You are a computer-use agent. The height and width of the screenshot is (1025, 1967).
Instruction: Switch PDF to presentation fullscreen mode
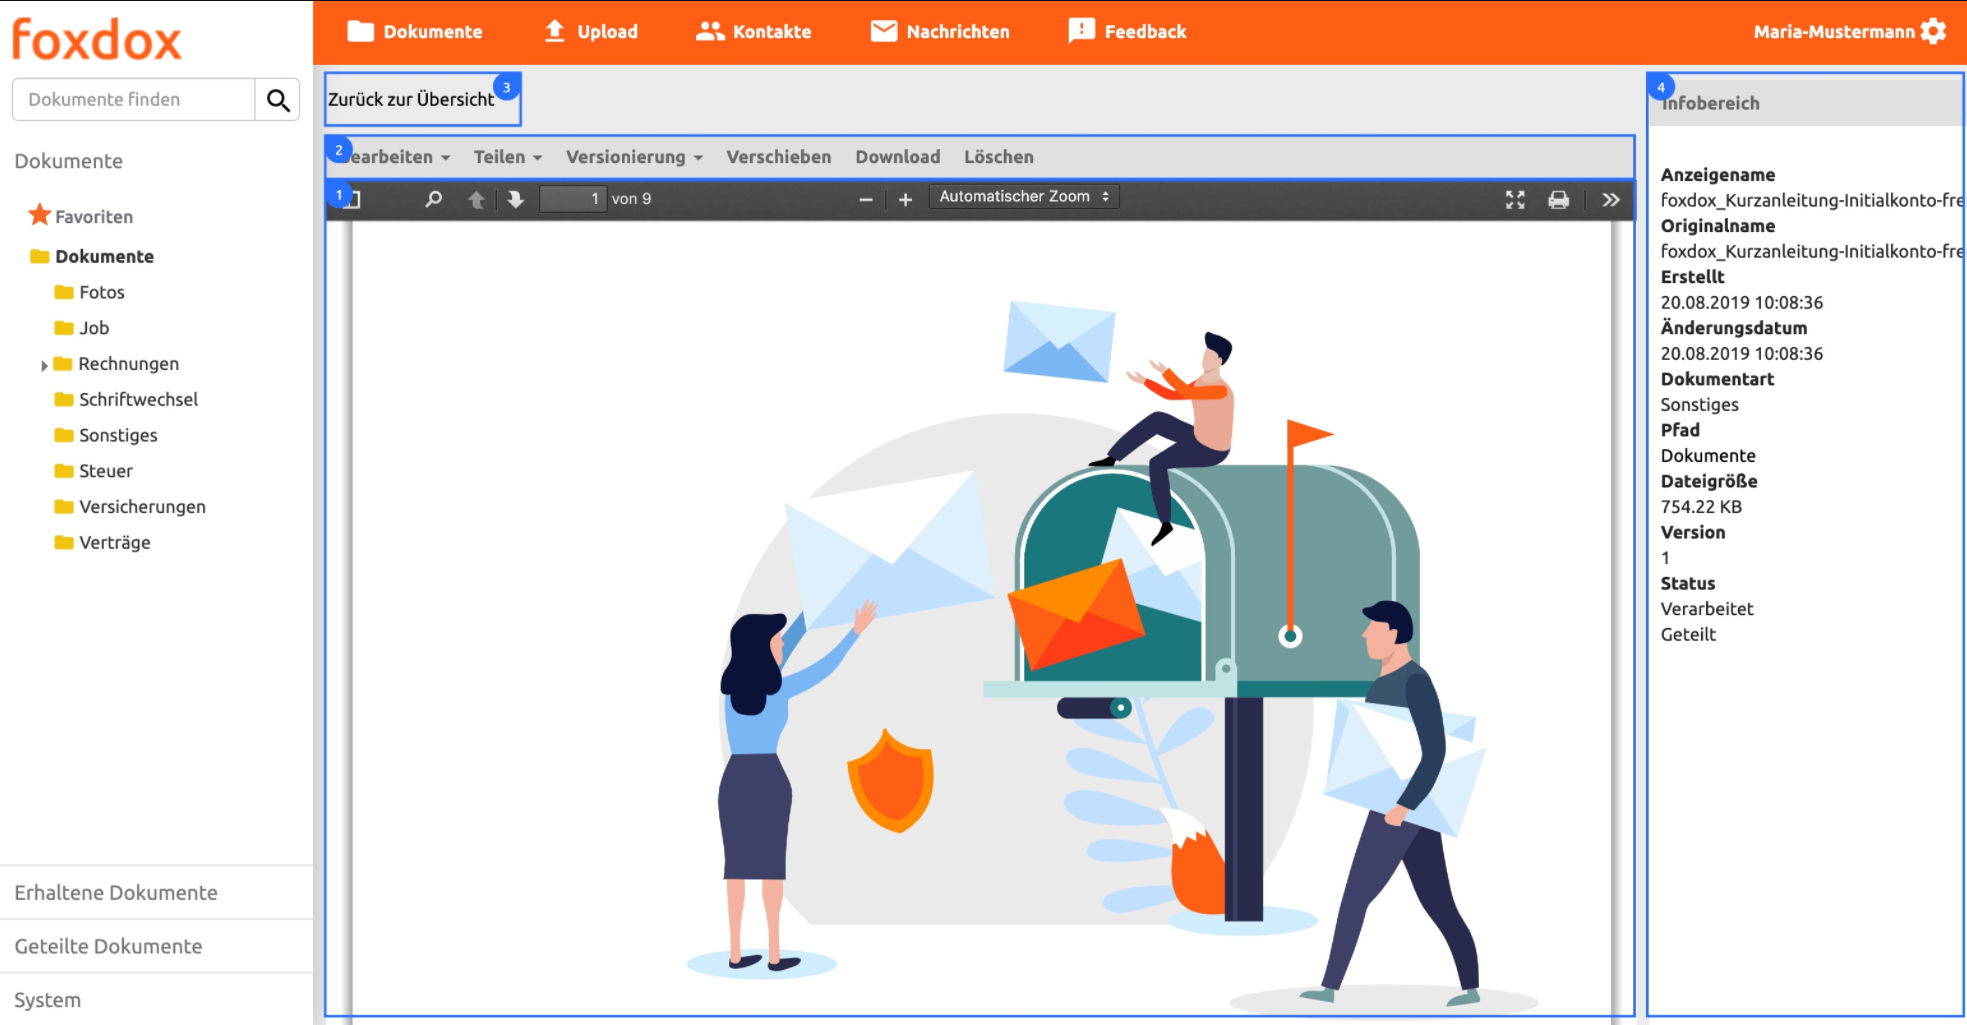1515,200
